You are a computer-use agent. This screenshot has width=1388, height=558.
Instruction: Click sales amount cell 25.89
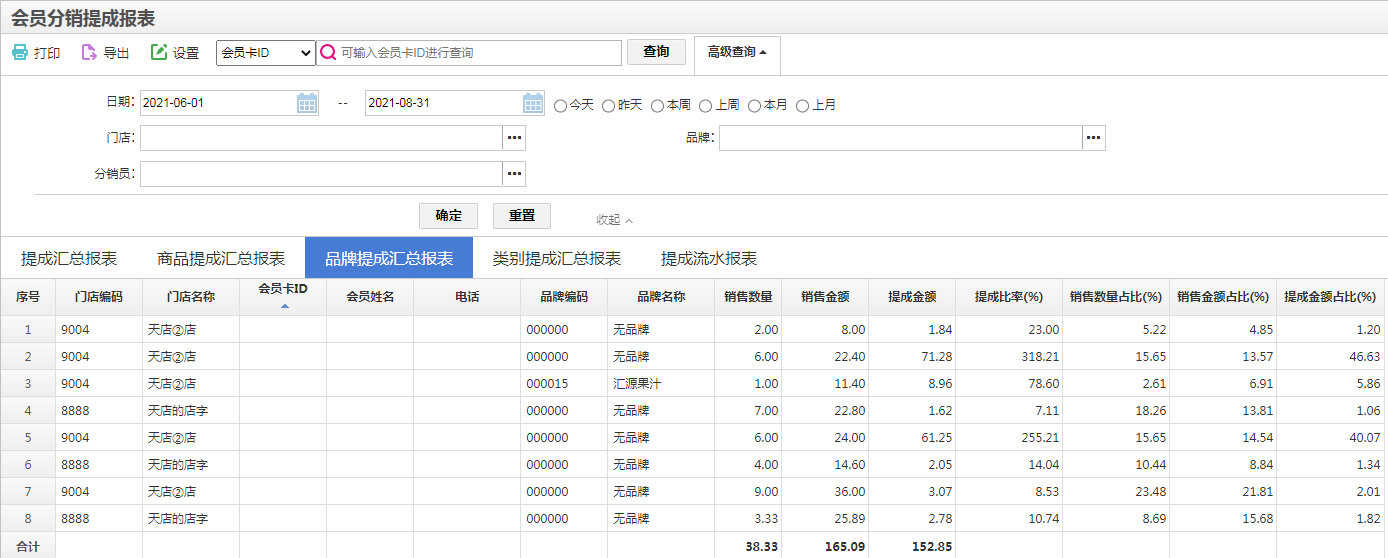pyautogui.click(x=825, y=519)
